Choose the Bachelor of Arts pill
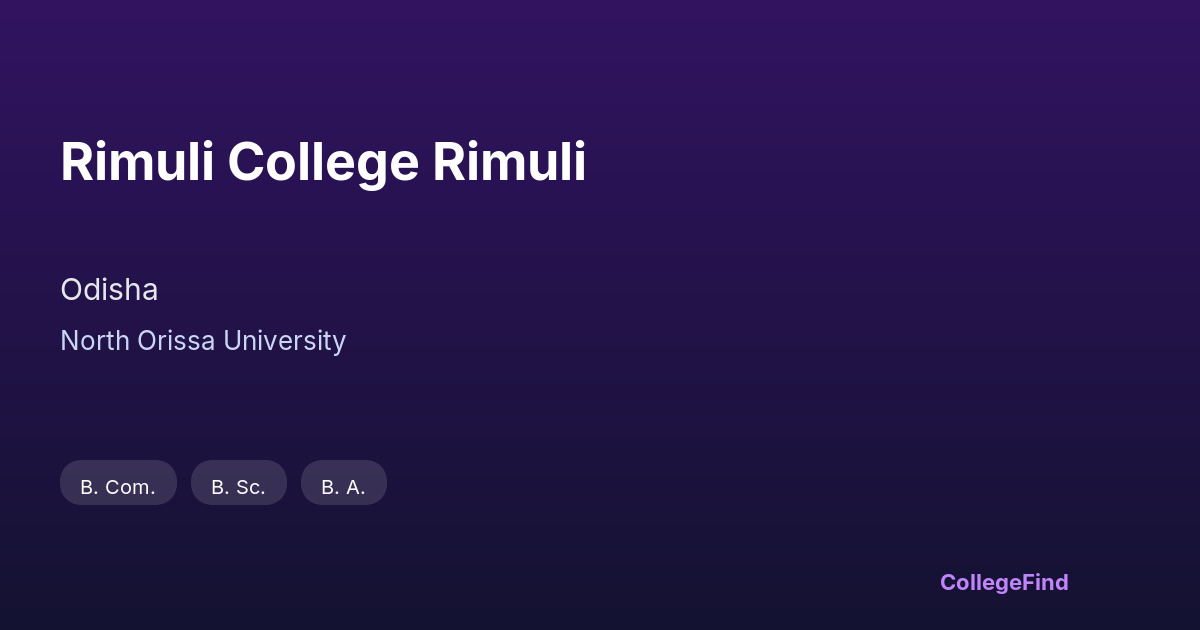The height and width of the screenshot is (630, 1200). point(343,486)
